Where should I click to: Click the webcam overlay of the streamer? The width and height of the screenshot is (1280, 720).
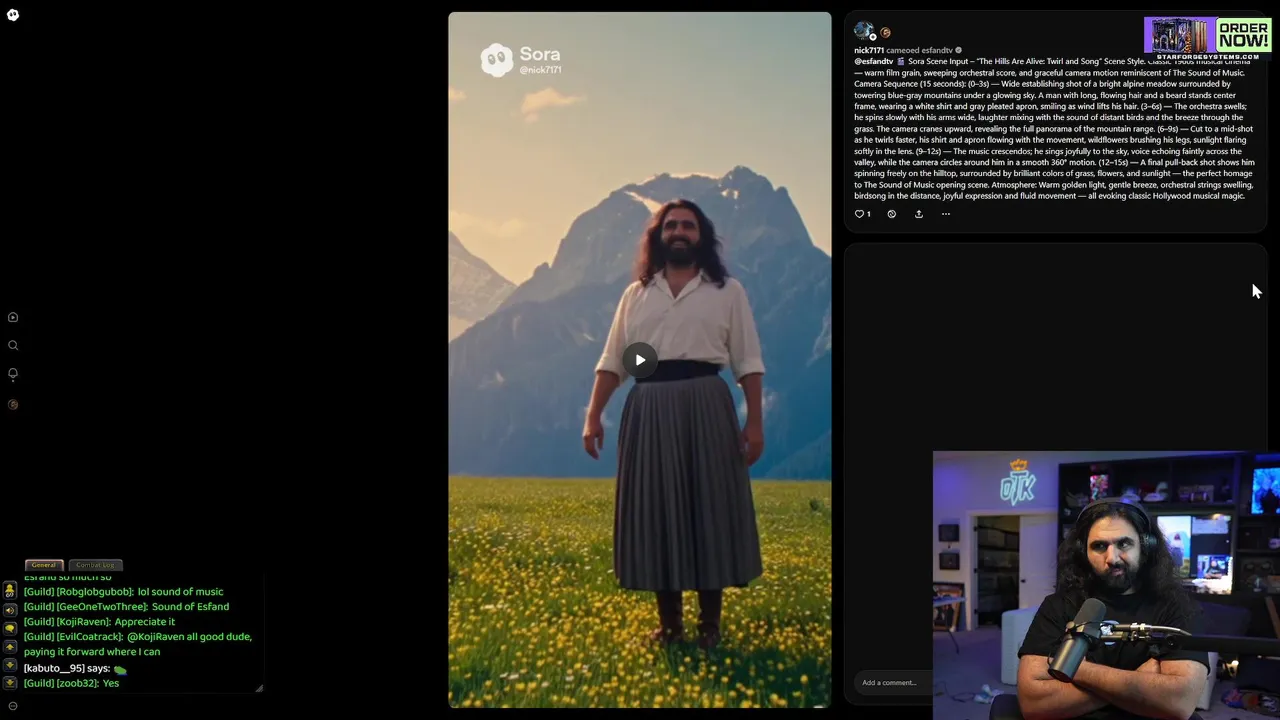click(1106, 585)
